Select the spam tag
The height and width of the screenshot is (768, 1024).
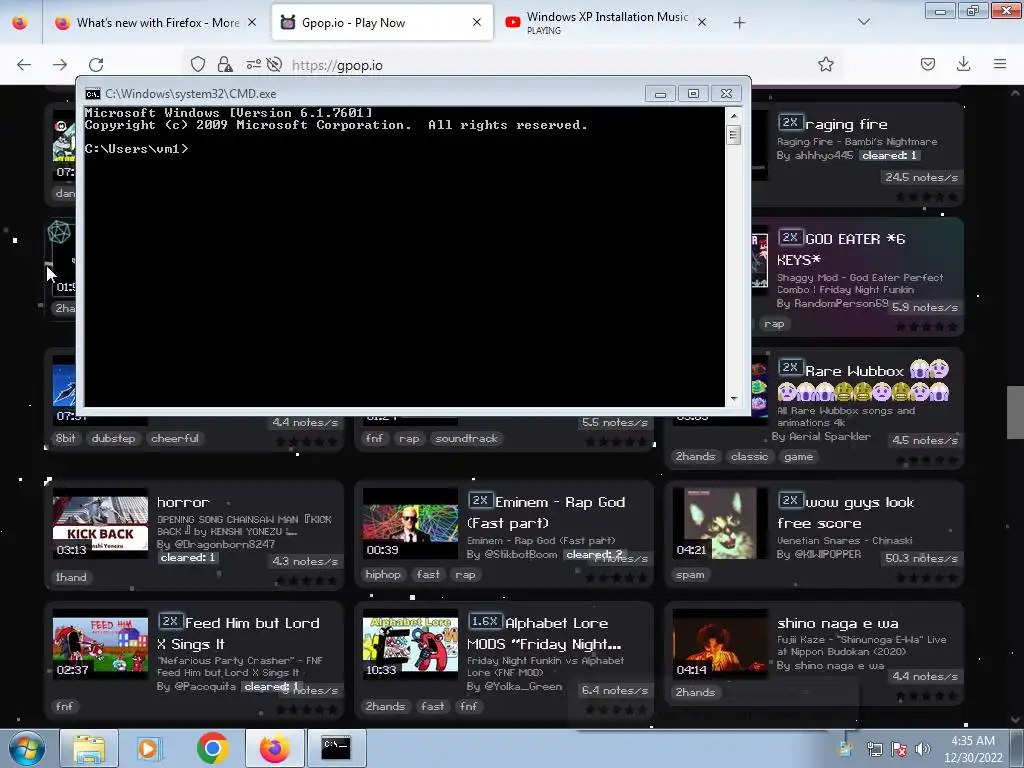click(x=690, y=575)
